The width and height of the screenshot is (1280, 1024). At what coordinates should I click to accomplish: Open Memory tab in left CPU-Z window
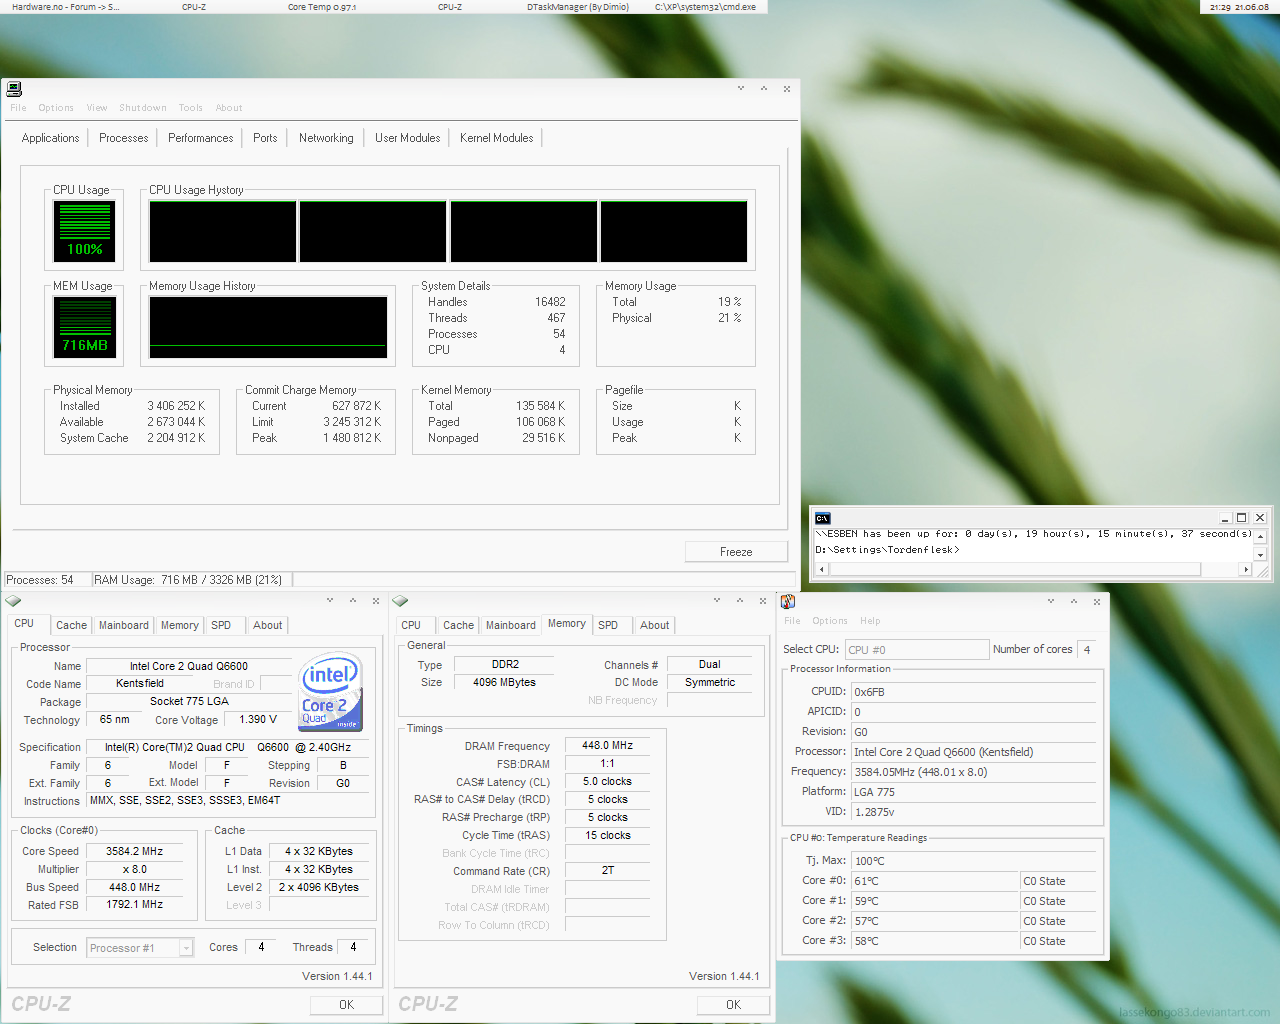180,625
